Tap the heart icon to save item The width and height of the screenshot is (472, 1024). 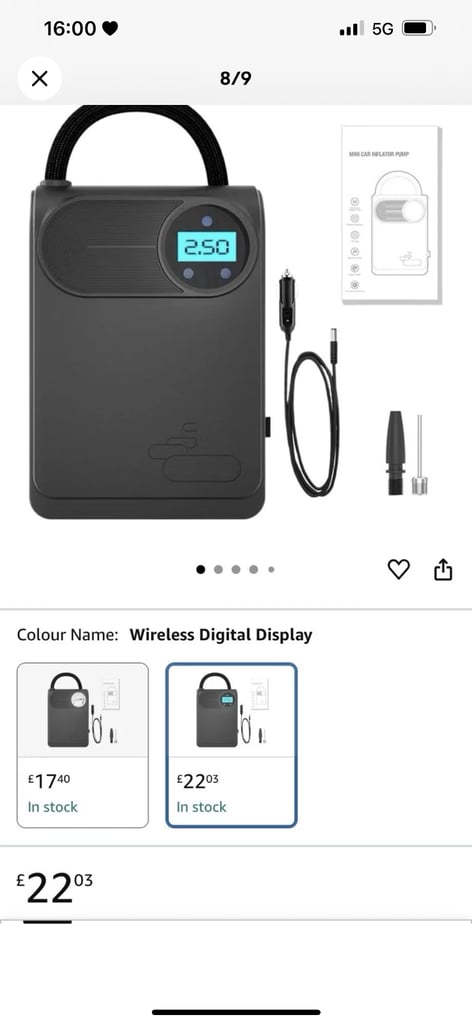pos(399,569)
